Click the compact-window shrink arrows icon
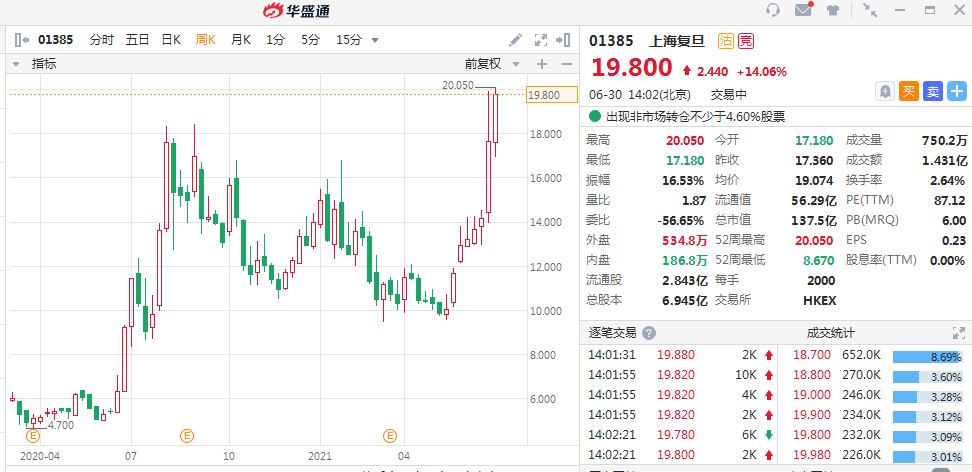This screenshot has height=472, width=972. pyautogui.click(x=870, y=10)
